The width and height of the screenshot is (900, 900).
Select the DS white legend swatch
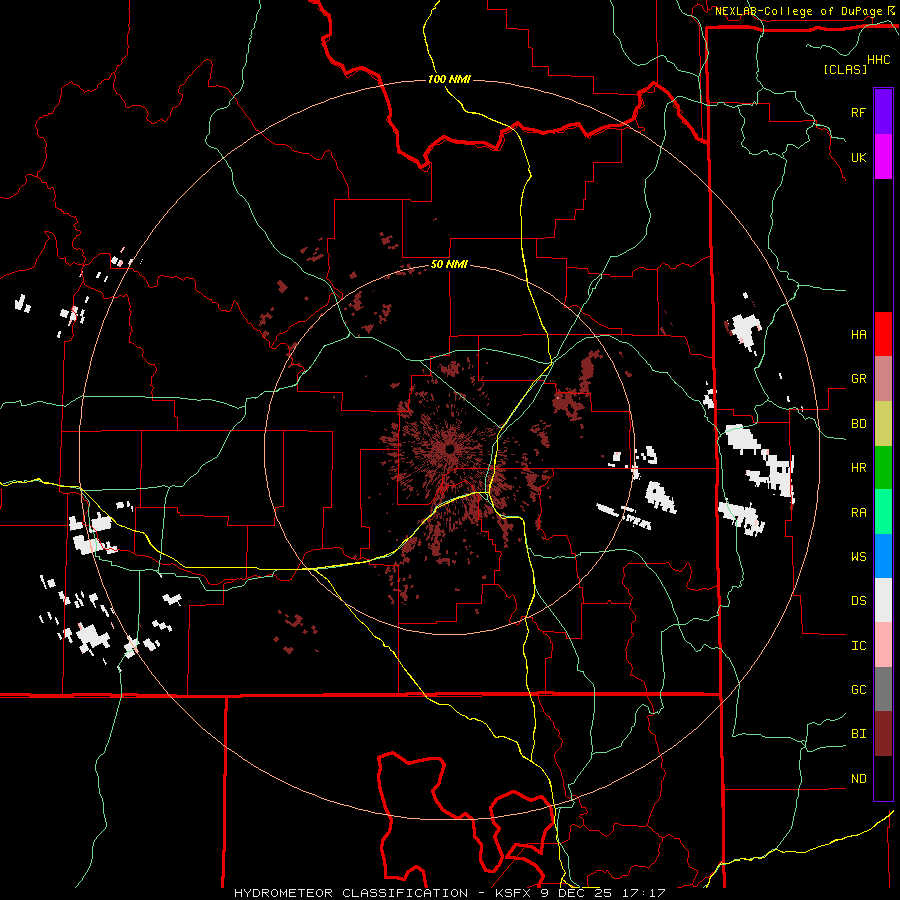coord(883,600)
